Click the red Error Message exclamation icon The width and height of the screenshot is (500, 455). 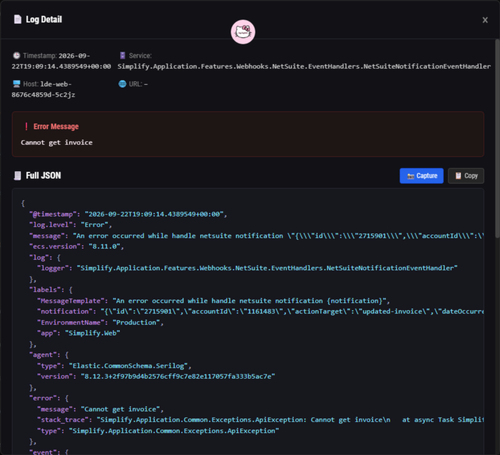pyautogui.click(x=26, y=126)
